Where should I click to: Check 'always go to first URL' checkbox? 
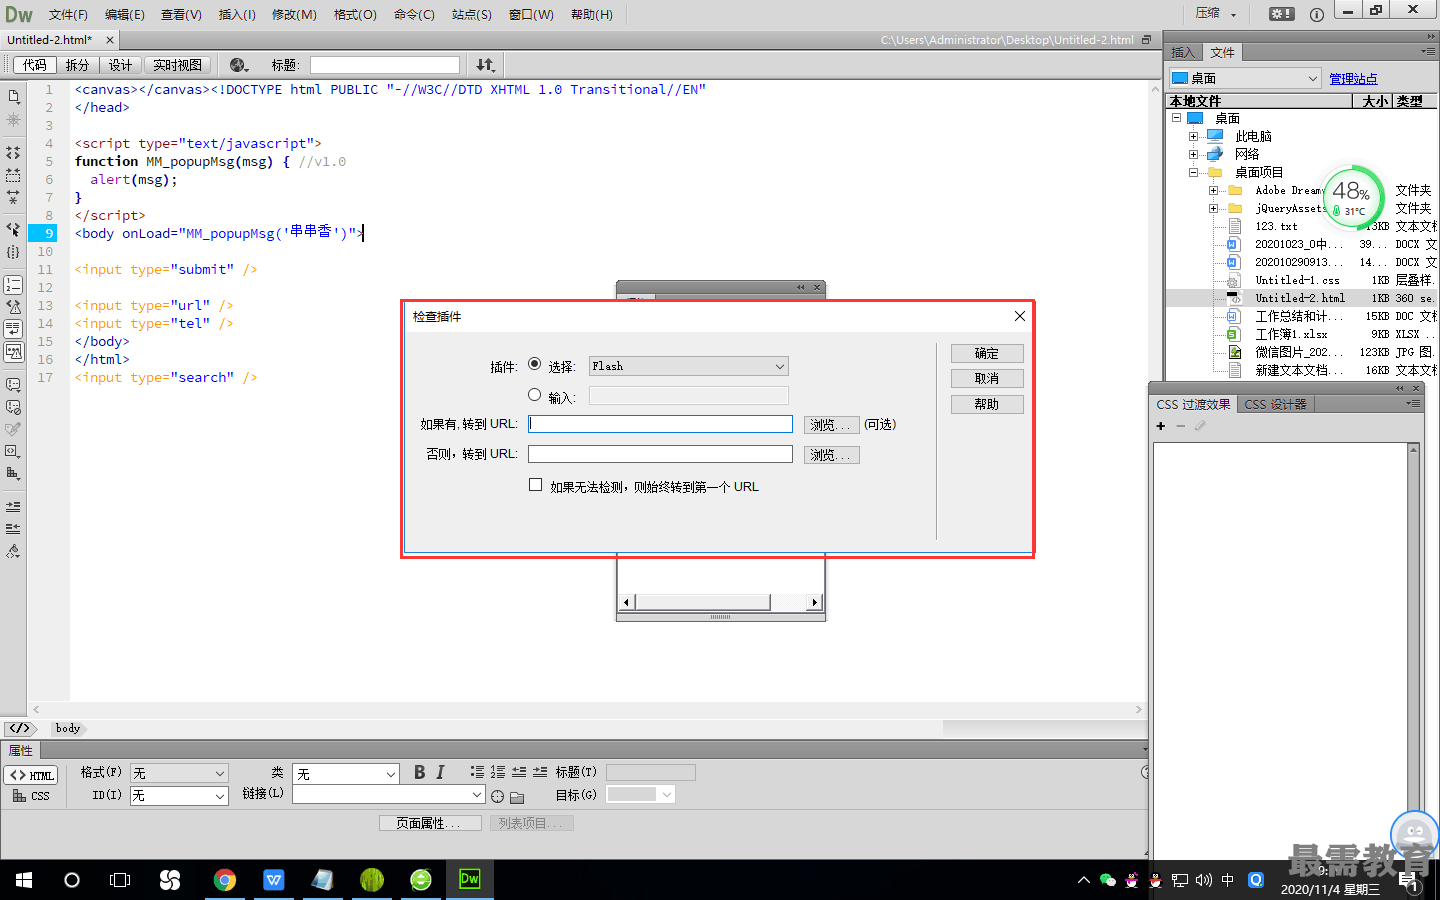click(536, 485)
